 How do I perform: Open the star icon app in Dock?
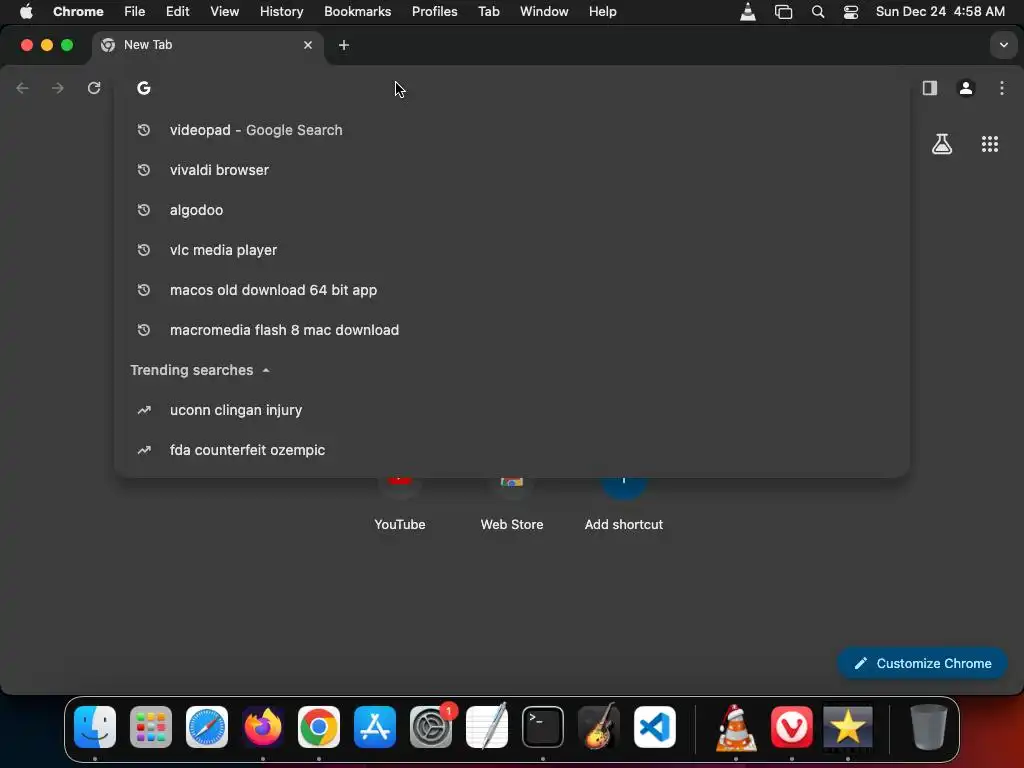click(x=848, y=727)
